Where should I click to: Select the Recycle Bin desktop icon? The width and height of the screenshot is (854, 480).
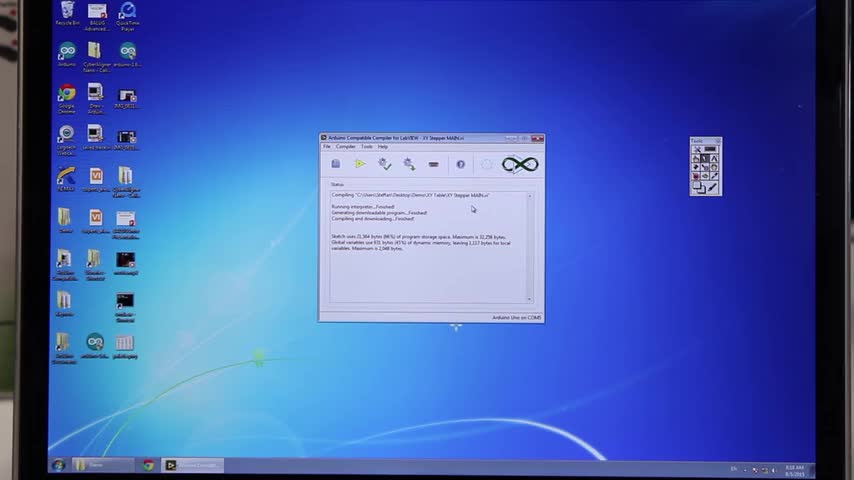pyautogui.click(x=68, y=14)
